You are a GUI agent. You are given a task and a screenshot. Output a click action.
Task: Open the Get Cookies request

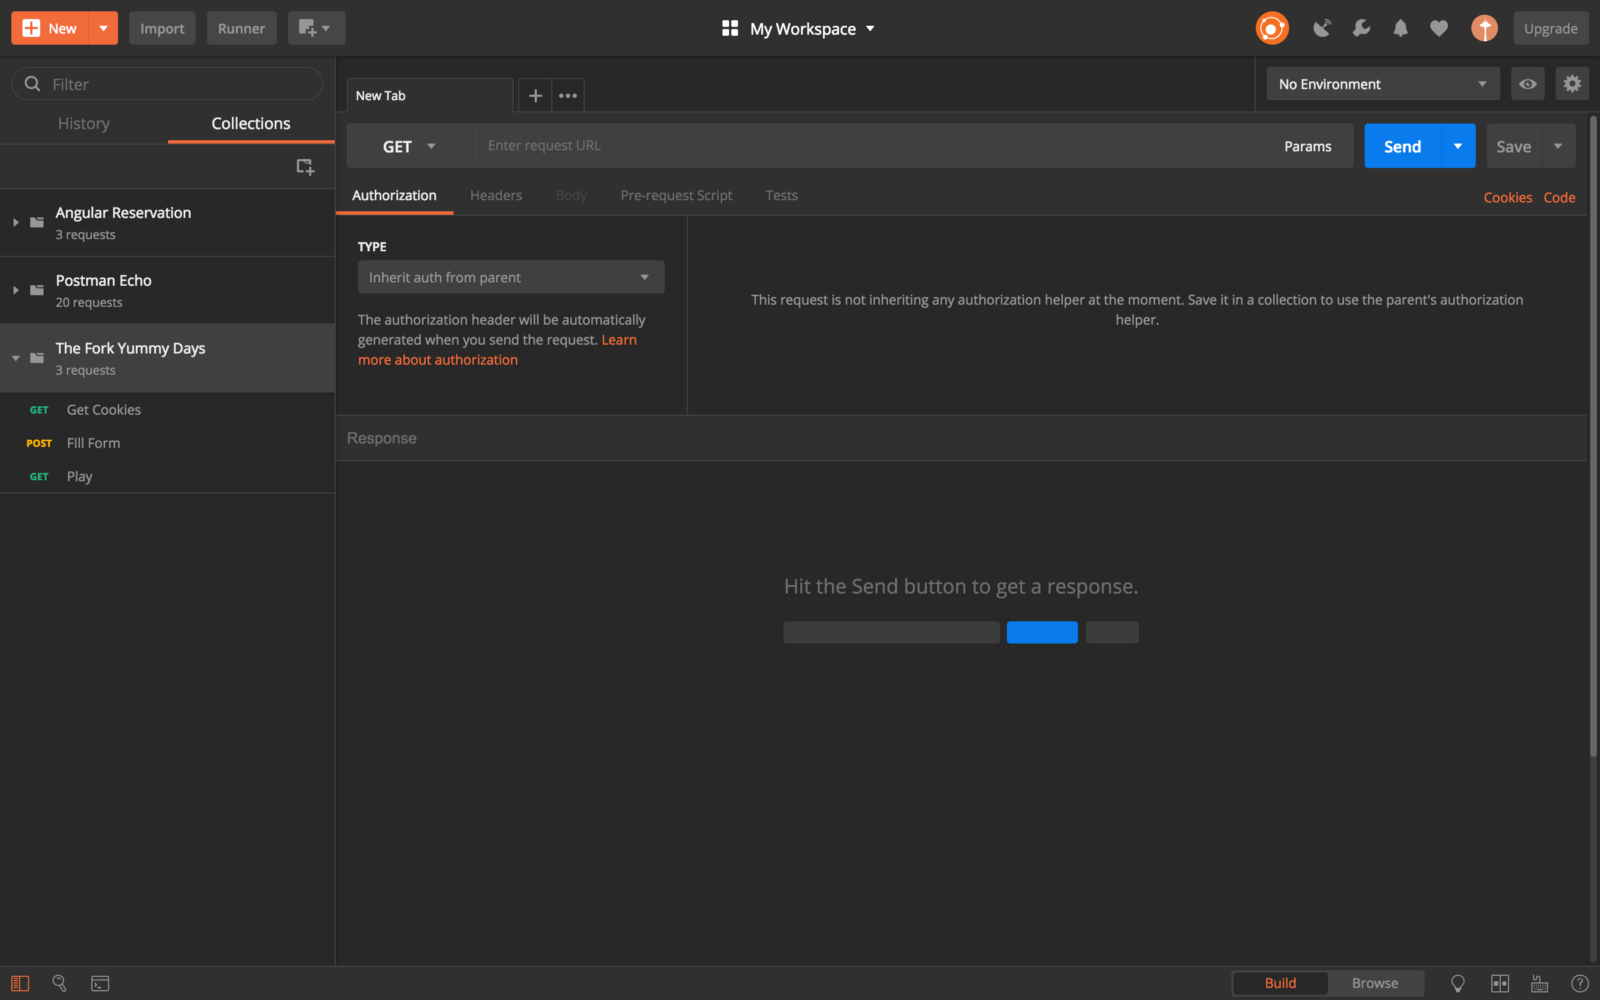pyautogui.click(x=168, y=410)
